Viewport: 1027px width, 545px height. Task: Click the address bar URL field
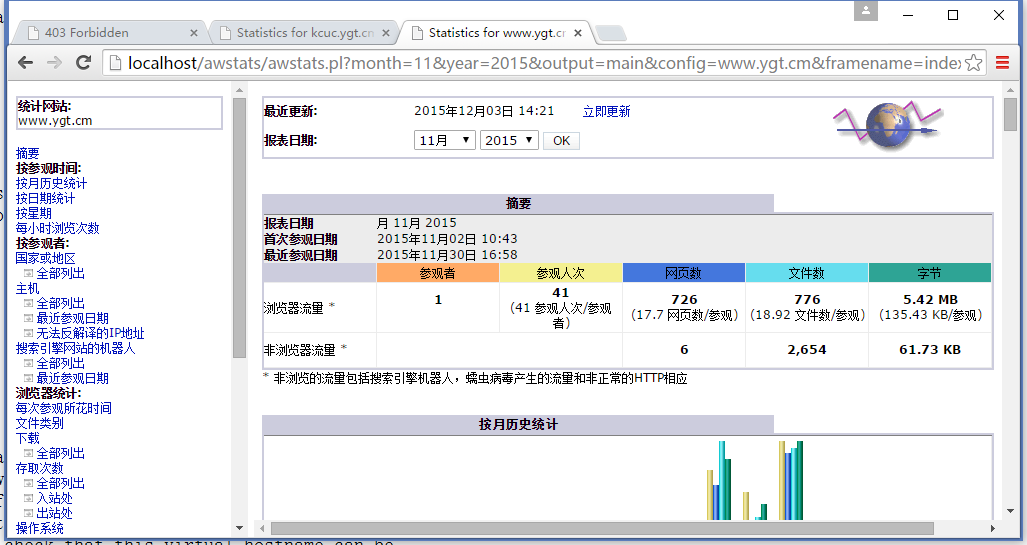[x=540, y=63]
